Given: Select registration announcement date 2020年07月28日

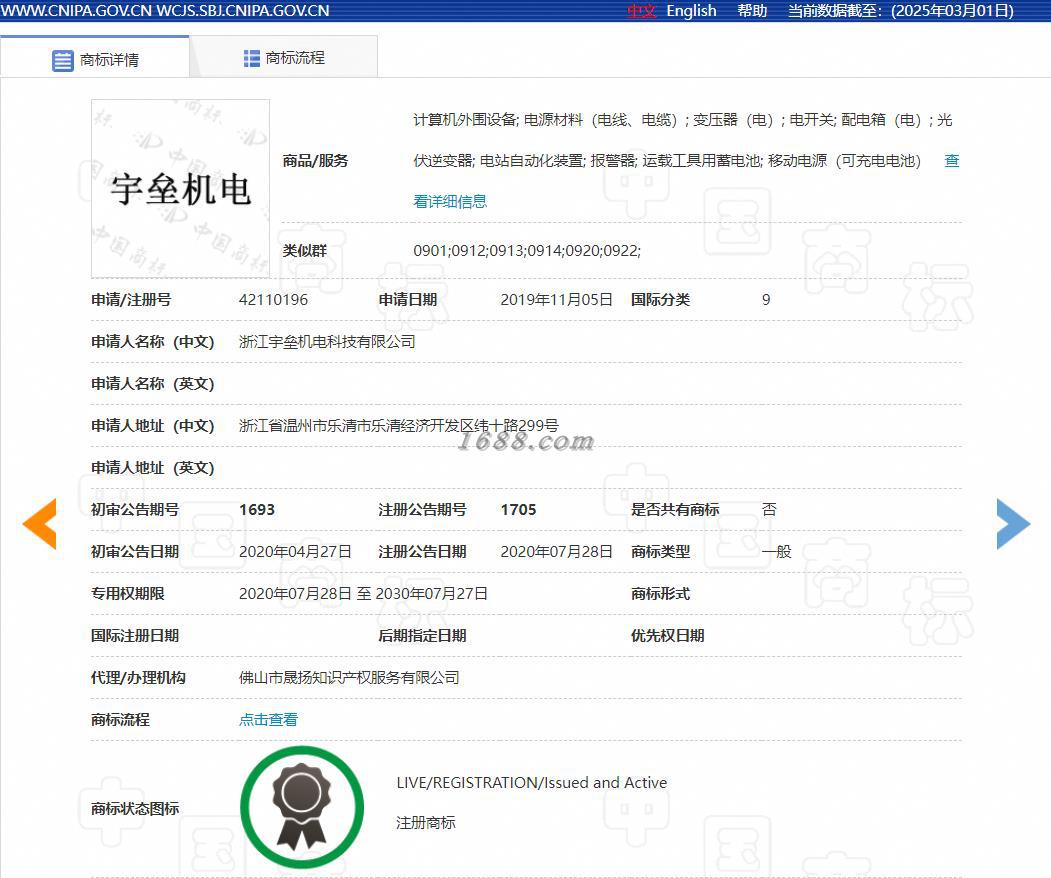Looking at the screenshot, I should 556,552.
